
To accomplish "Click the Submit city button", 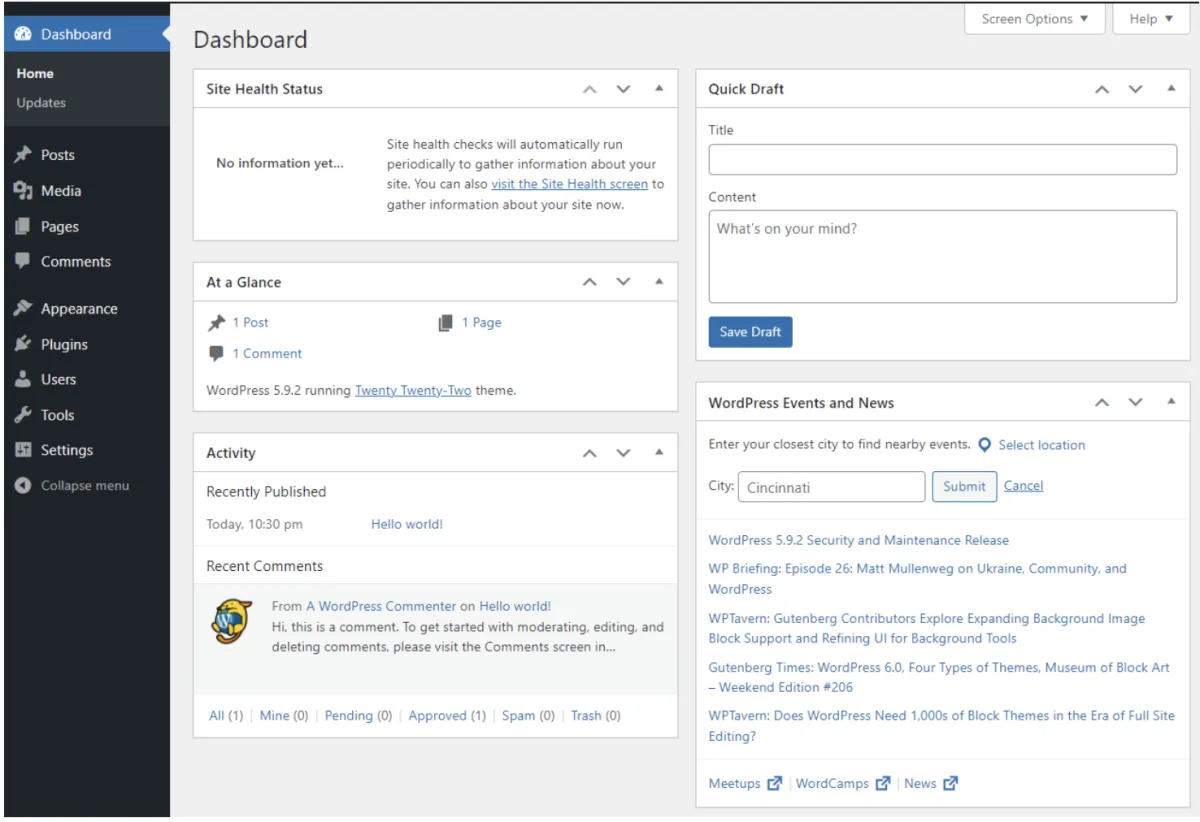I will point(964,486).
